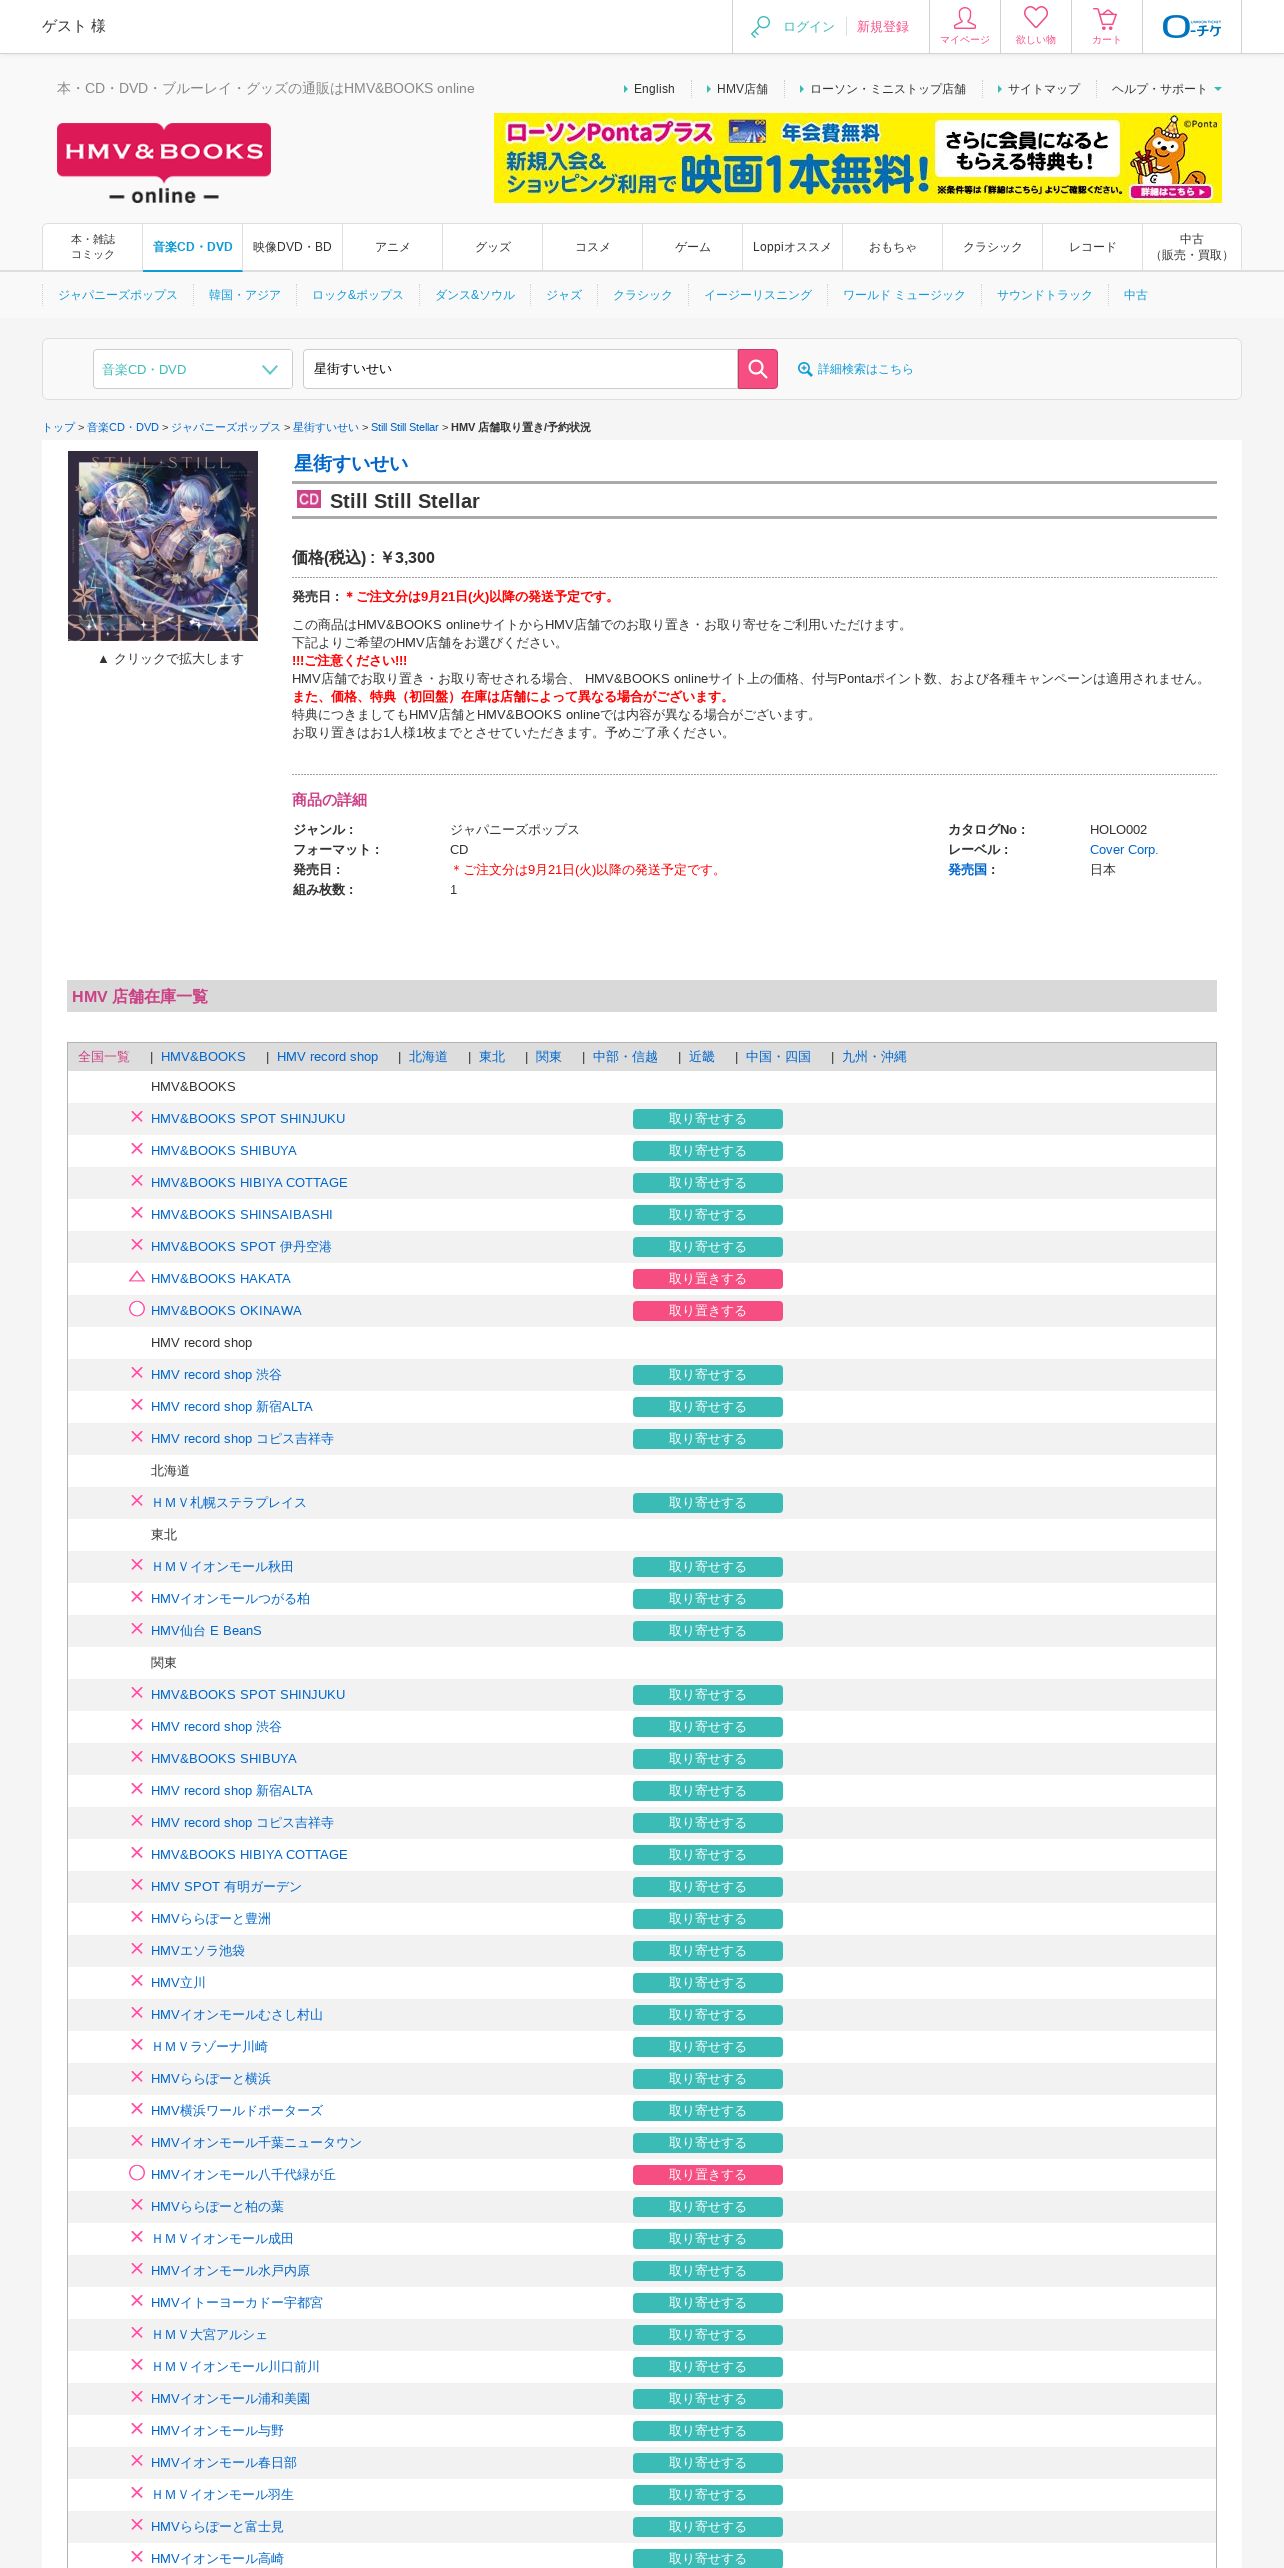Go to サウンドトラック genre submenu
1284x2568 pixels.
[x=1044, y=295]
